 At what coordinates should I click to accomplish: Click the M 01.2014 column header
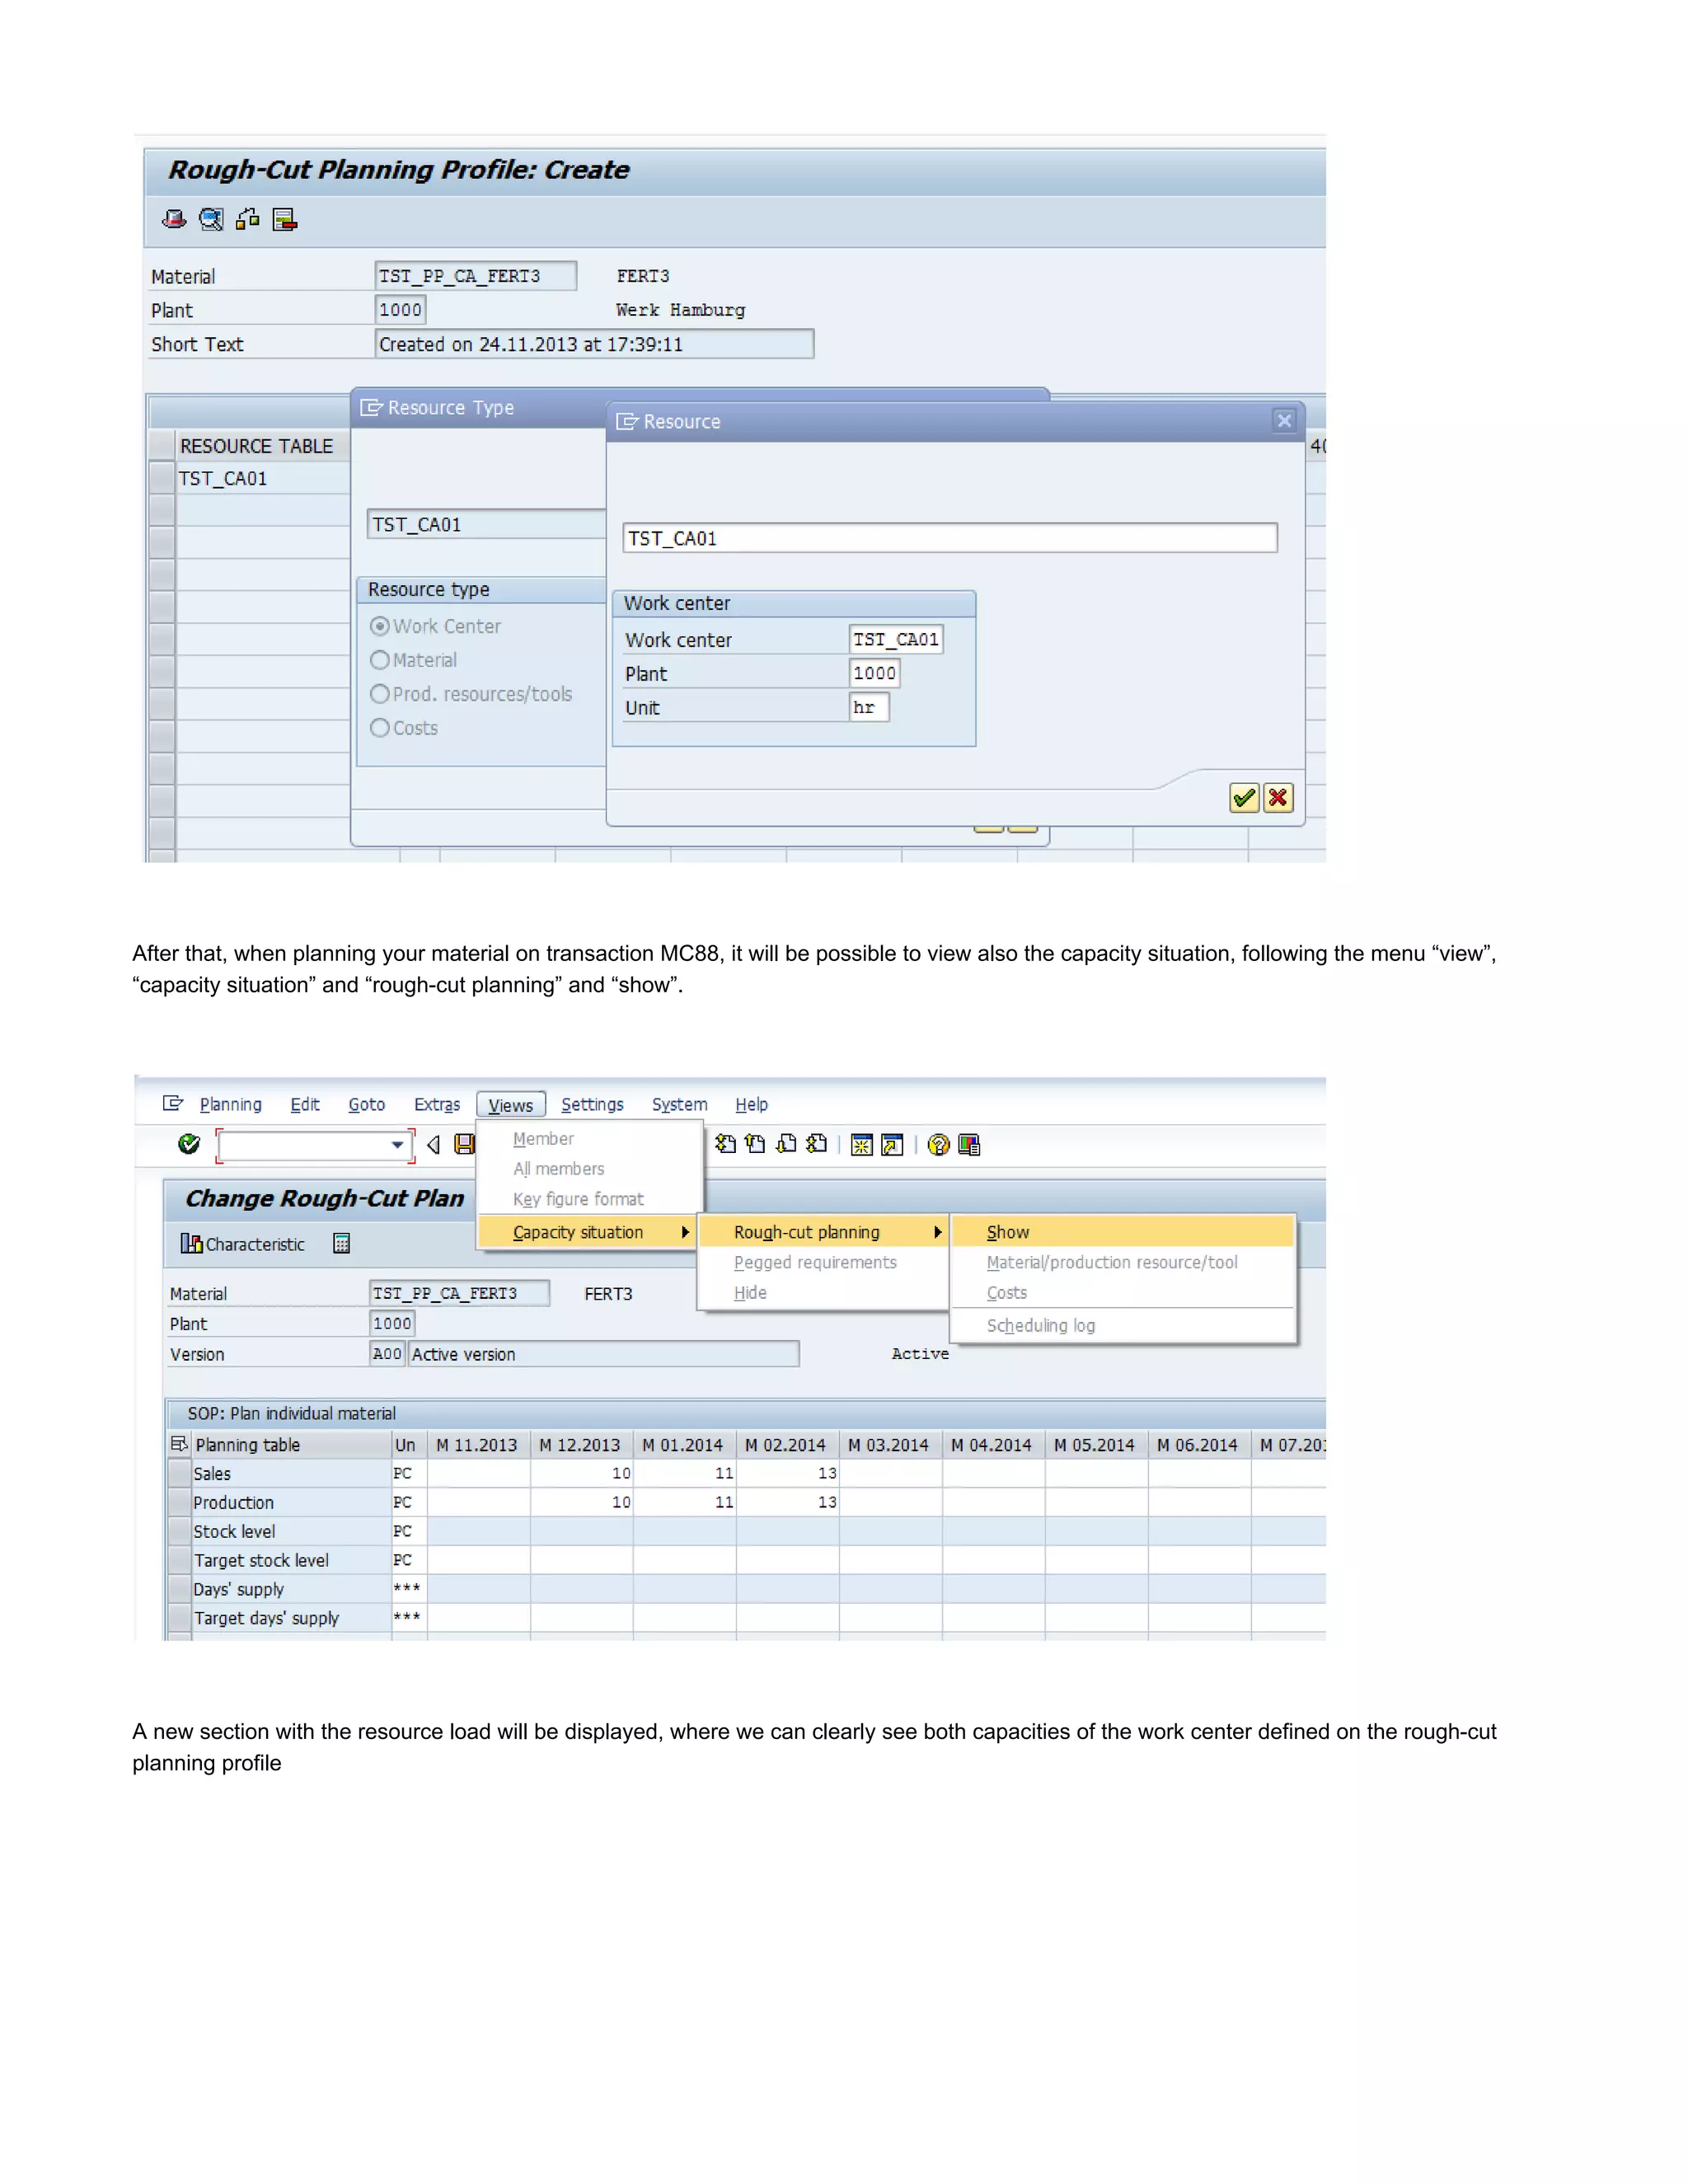coord(684,1444)
